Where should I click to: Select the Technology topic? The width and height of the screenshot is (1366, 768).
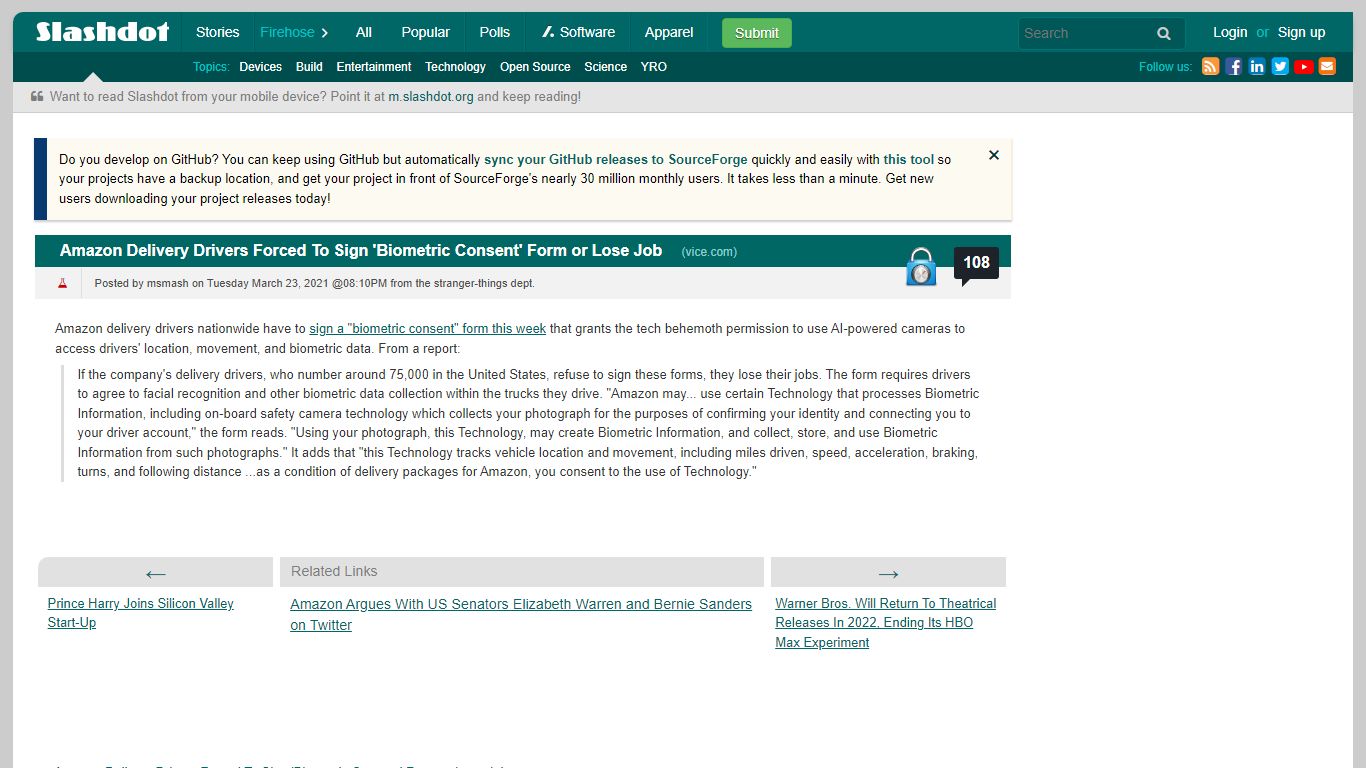coord(455,67)
